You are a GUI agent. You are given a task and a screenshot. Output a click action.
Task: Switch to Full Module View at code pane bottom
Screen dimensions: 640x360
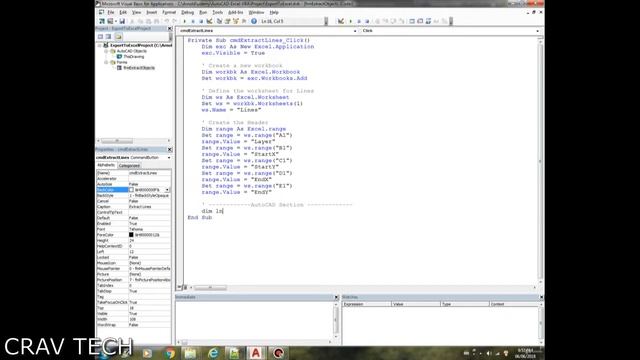tap(185, 288)
